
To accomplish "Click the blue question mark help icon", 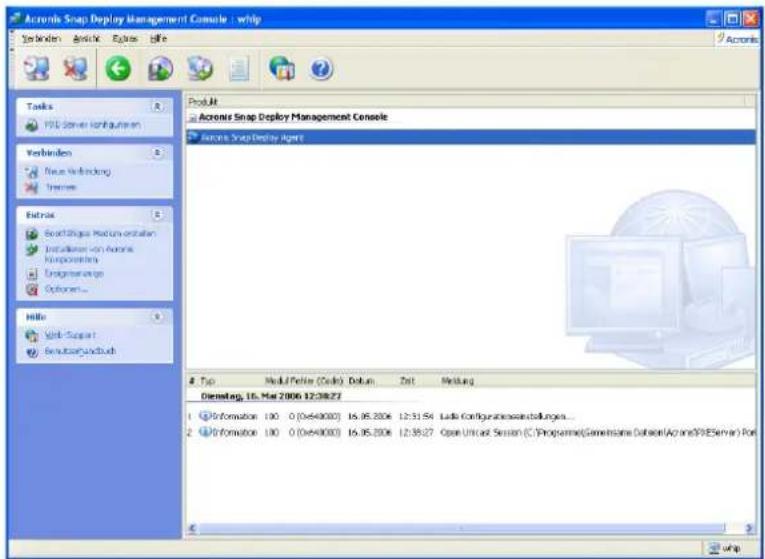I will pos(321,69).
